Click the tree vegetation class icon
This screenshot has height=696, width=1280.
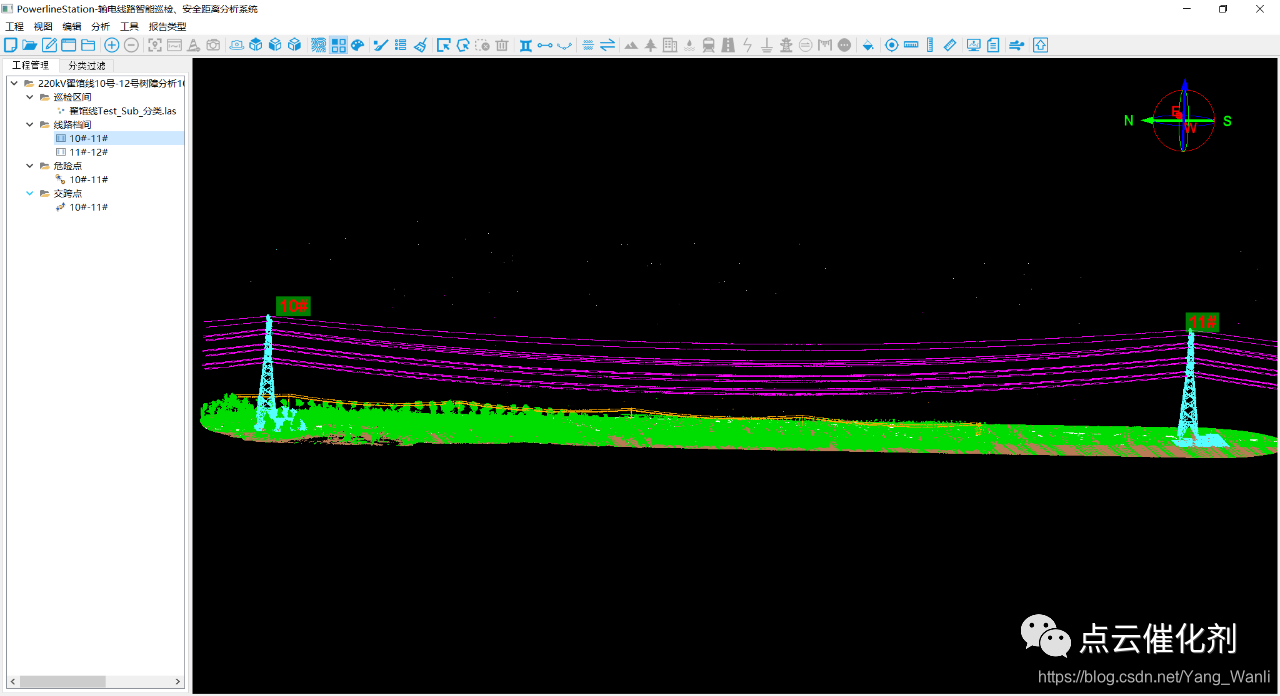pyautogui.click(x=651, y=45)
